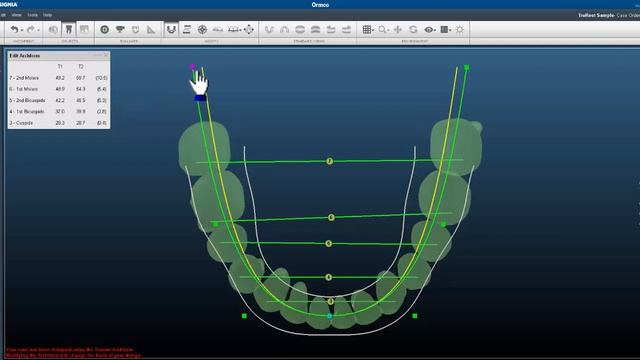640x360 pixels.
Task: Click the Edit Archform panel title
Action: point(25,56)
